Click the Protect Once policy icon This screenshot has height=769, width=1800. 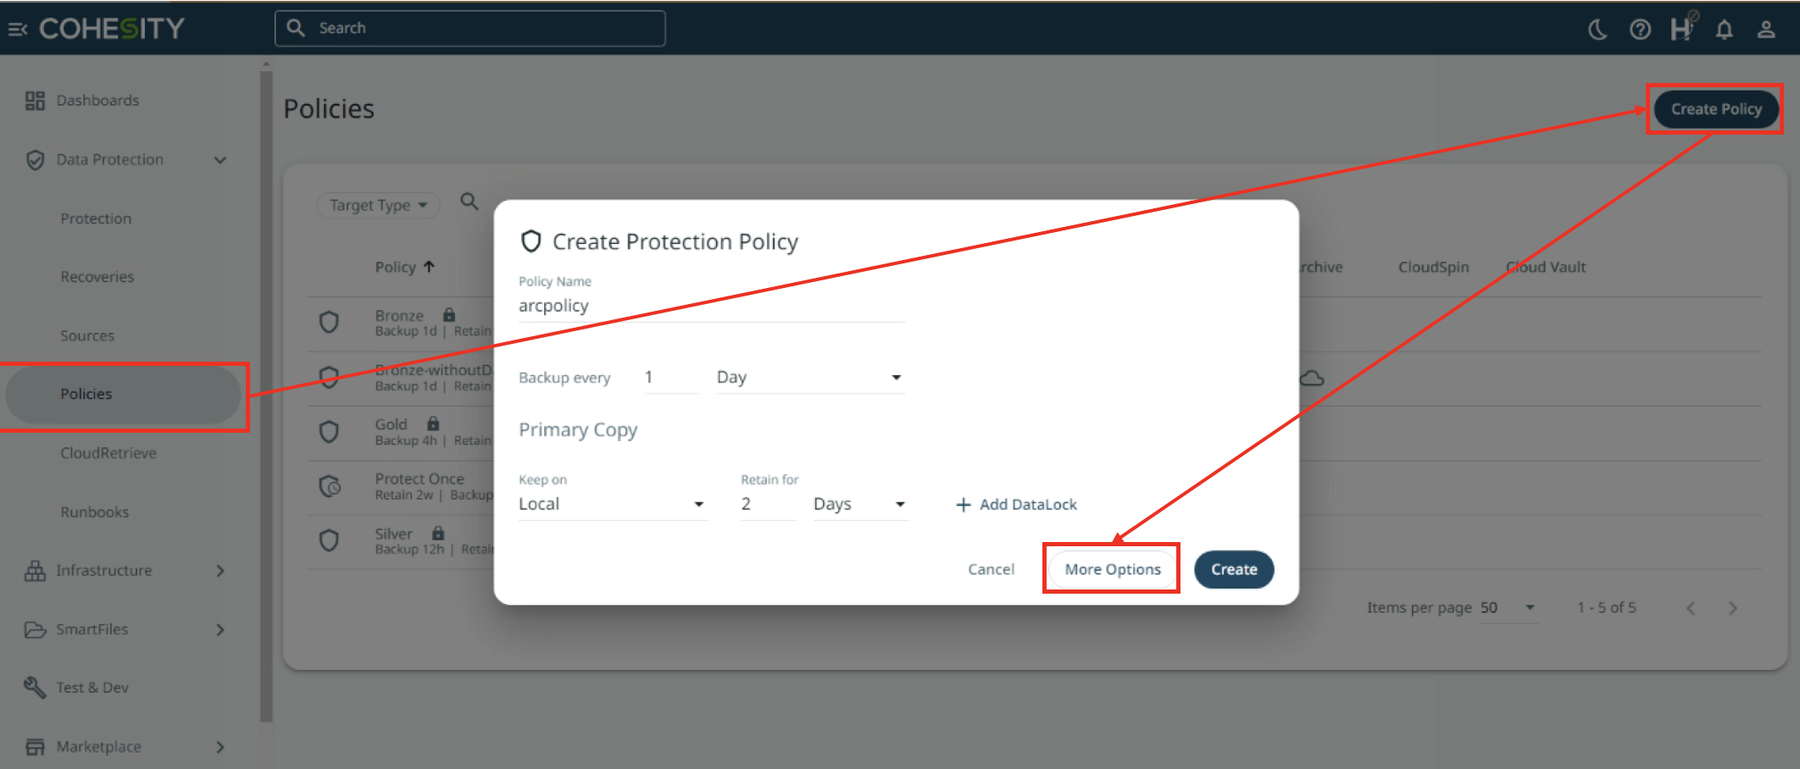pyautogui.click(x=329, y=487)
